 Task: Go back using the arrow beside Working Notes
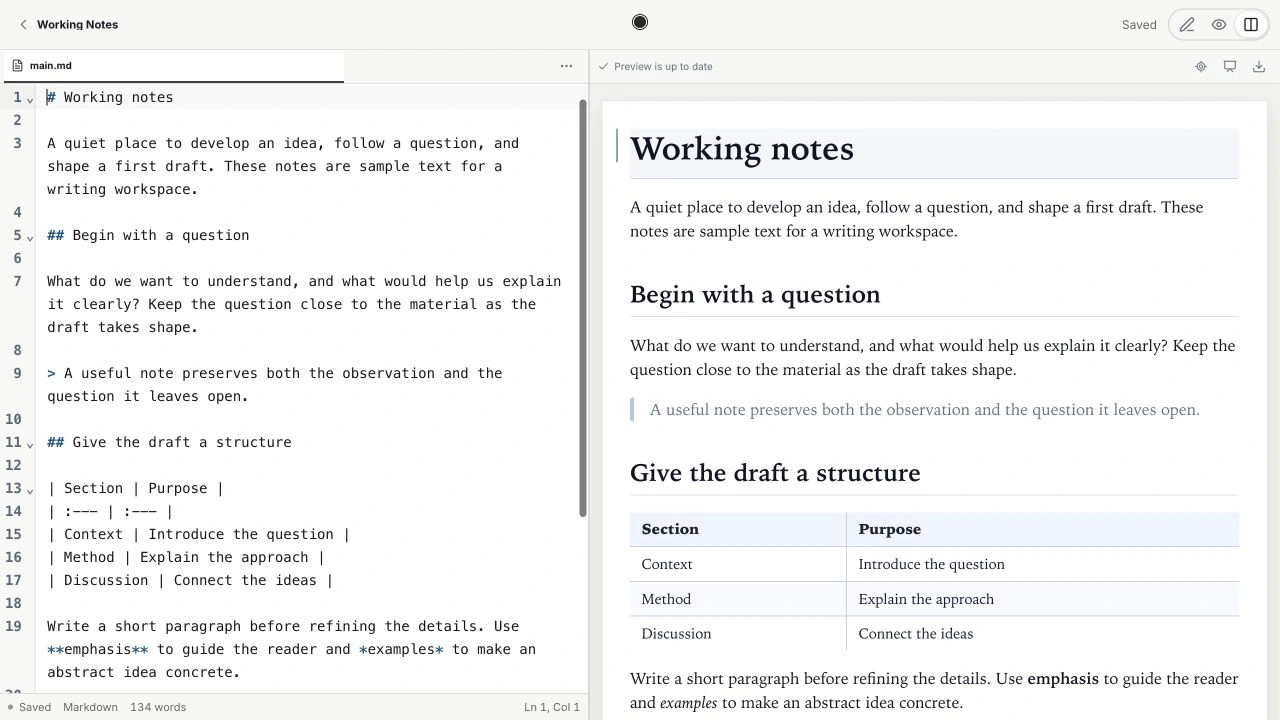pyautogui.click(x=23, y=25)
